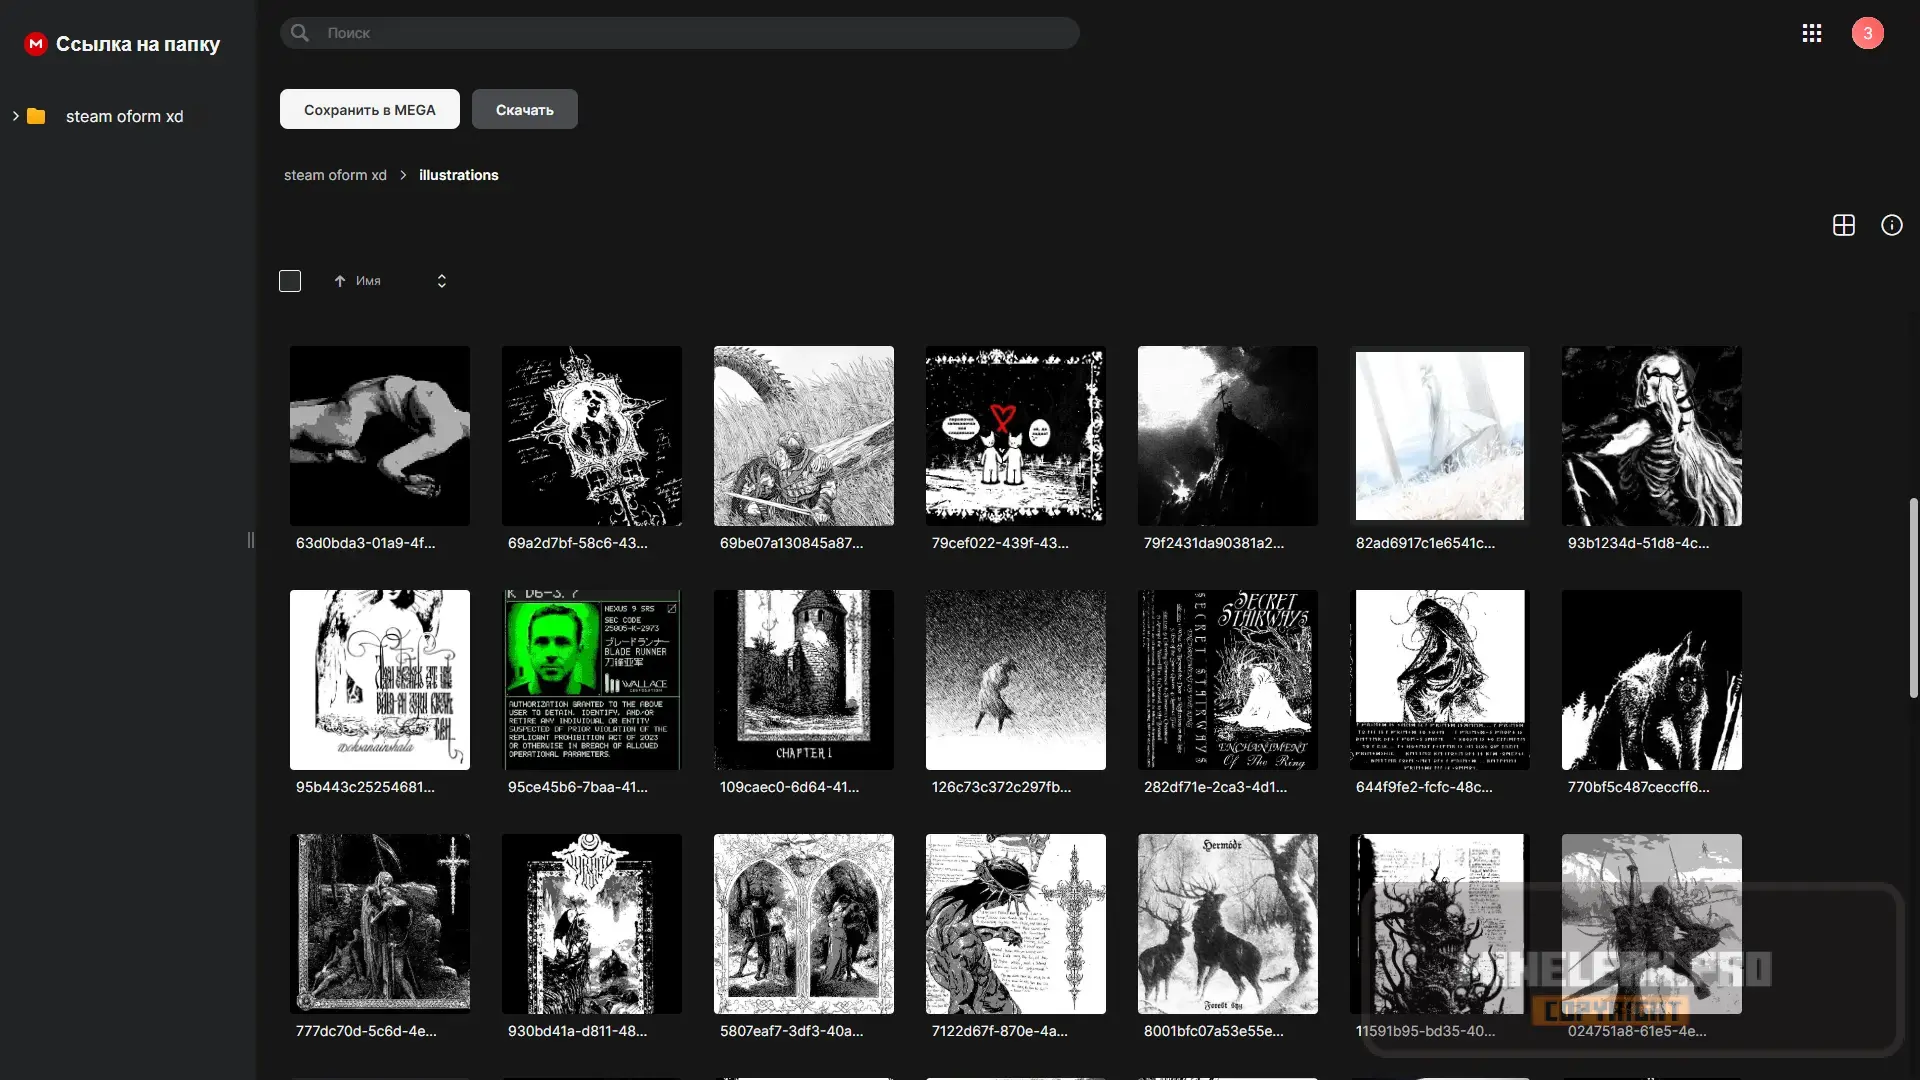The image size is (1920, 1080).
Task: Click the vertical scrollbar thumb
Action: [1914, 598]
